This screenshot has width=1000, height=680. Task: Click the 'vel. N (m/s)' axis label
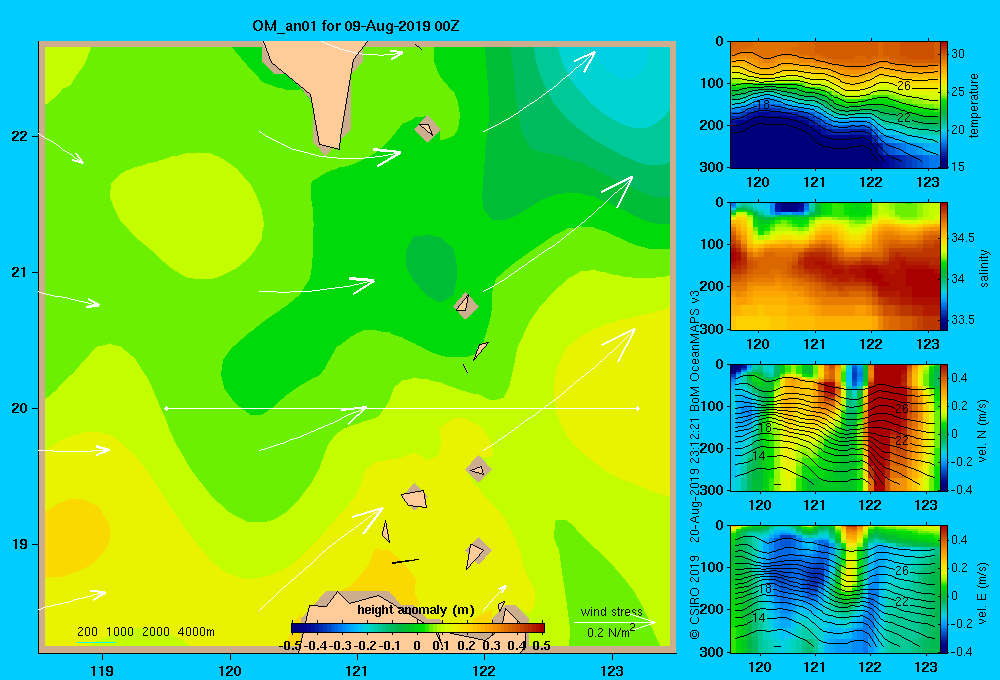[x=983, y=431]
